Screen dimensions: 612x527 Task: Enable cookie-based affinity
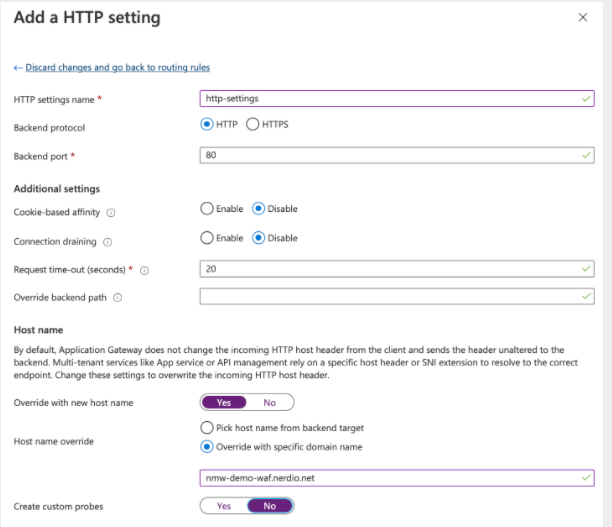206,209
